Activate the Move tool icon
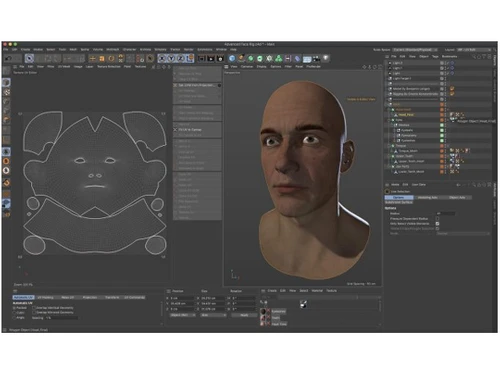Viewport: 500px width, 375px height. pos(92,59)
